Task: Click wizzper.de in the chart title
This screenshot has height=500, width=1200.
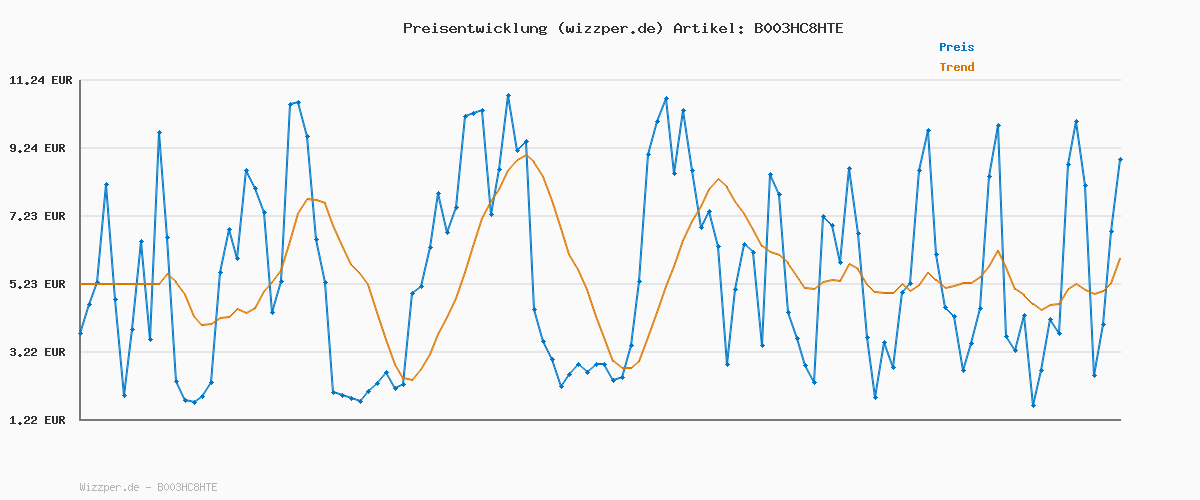Action: tap(610, 28)
